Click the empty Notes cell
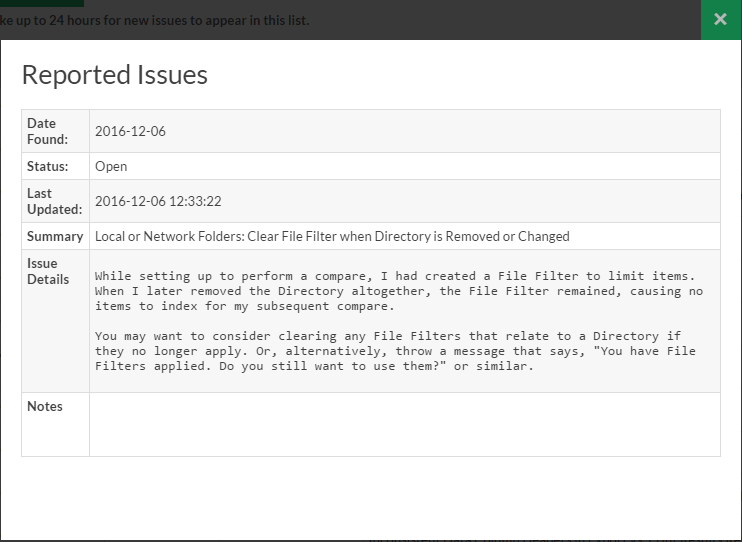The width and height of the screenshot is (742, 542). pyautogui.click(x=405, y=425)
